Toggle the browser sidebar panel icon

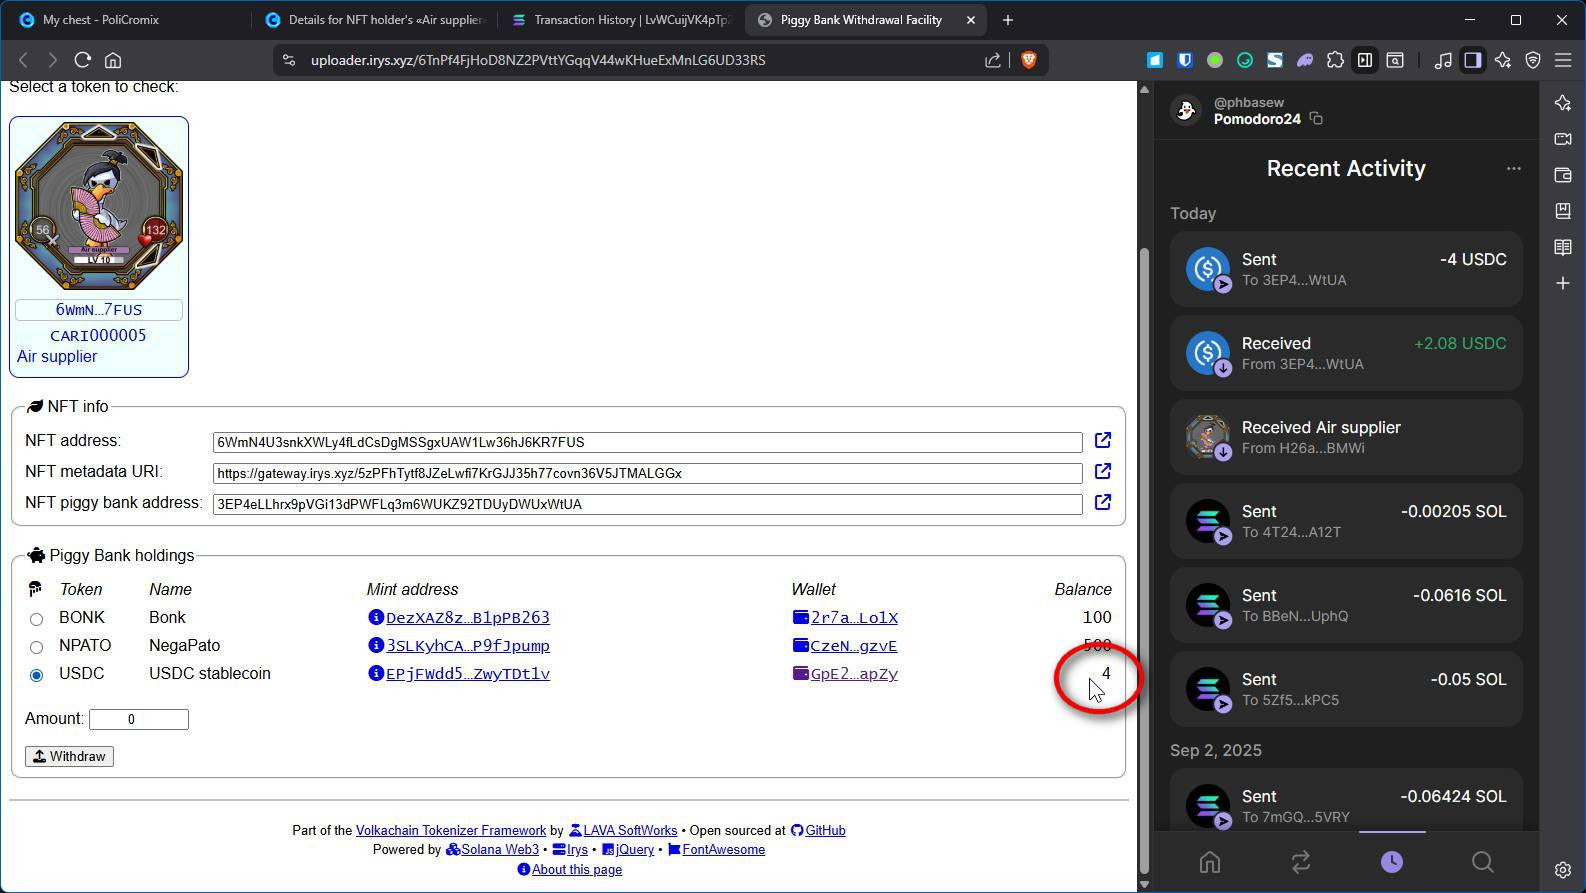(x=1472, y=60)
